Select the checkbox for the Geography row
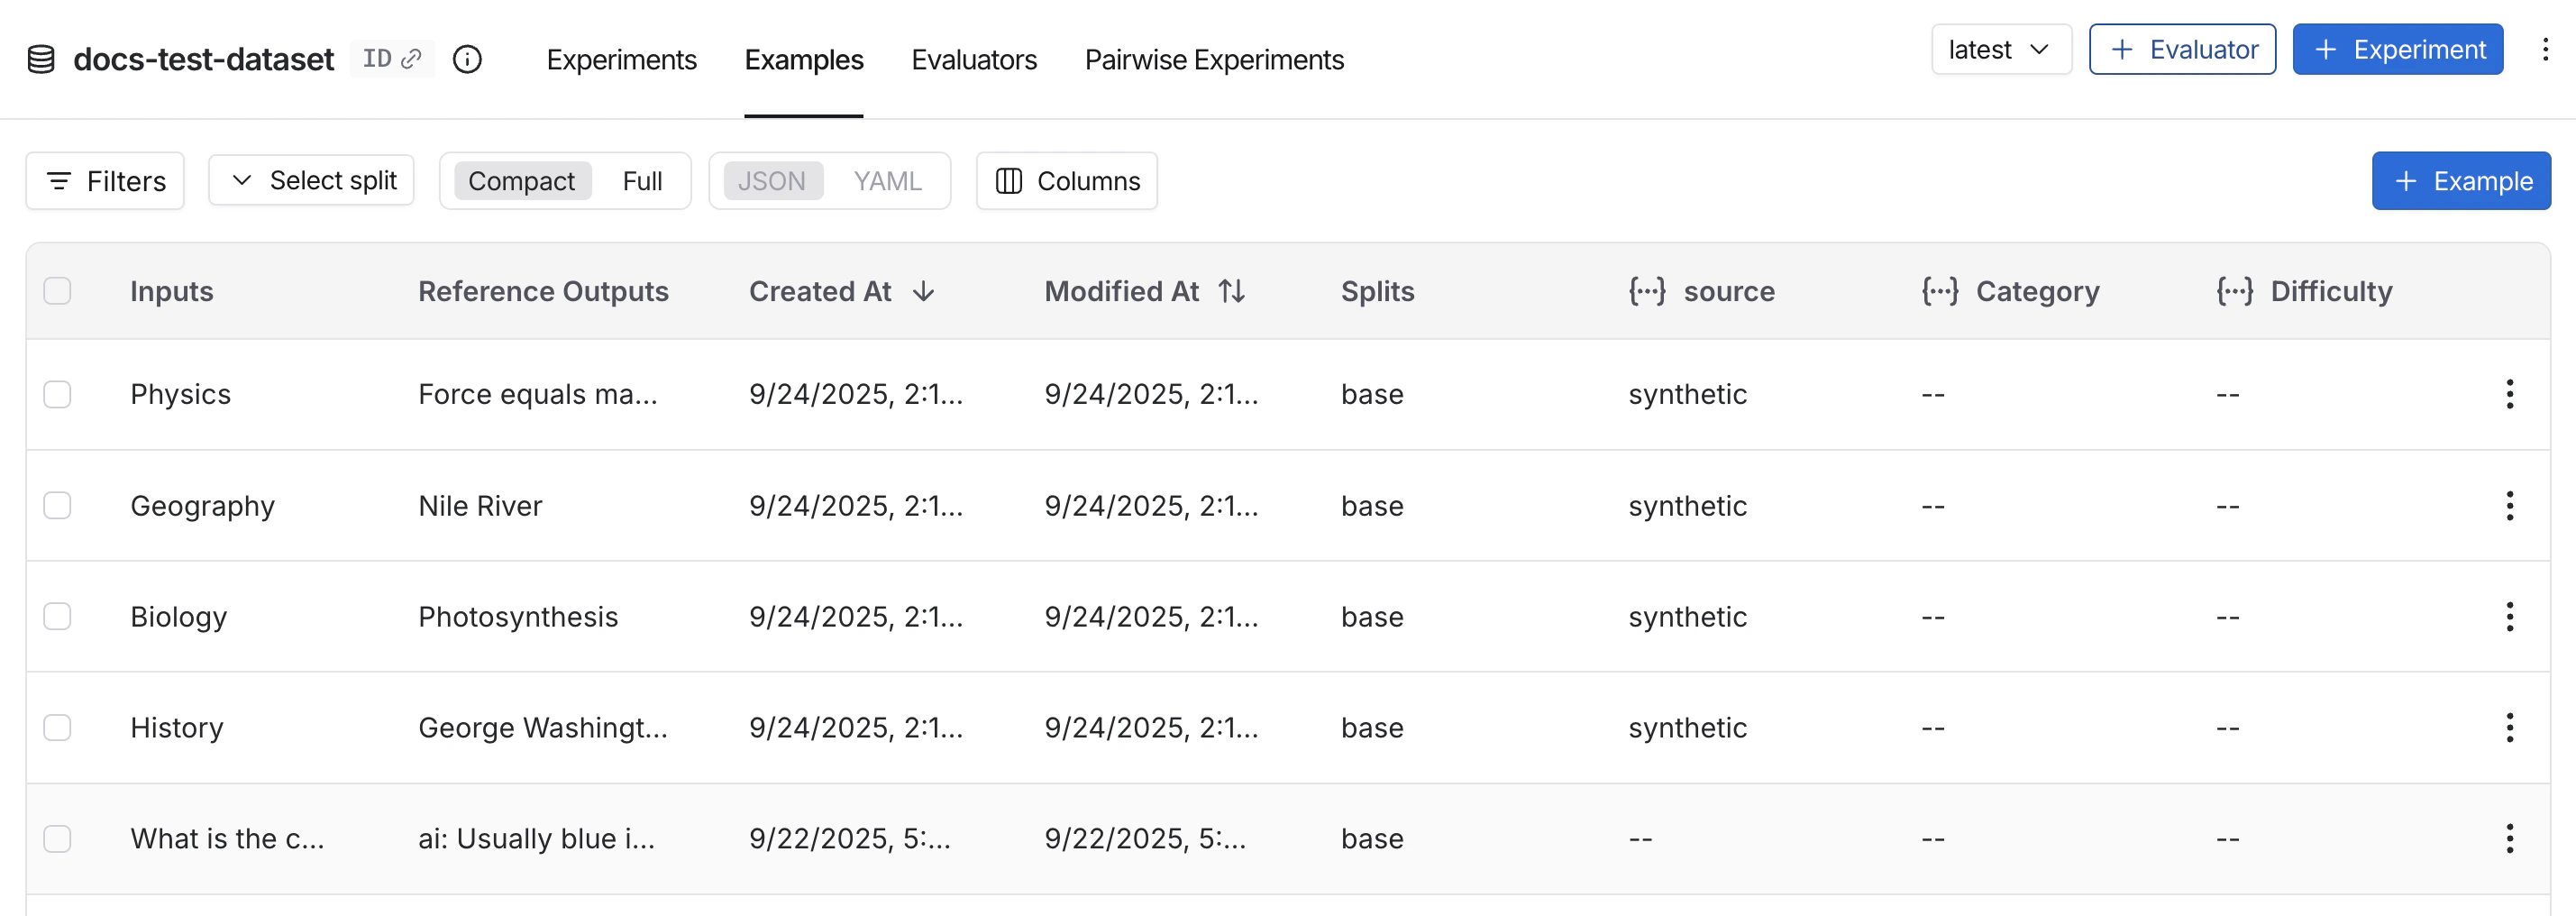The height and width of the screenshot is (916, 2576). tap(57, 505)
